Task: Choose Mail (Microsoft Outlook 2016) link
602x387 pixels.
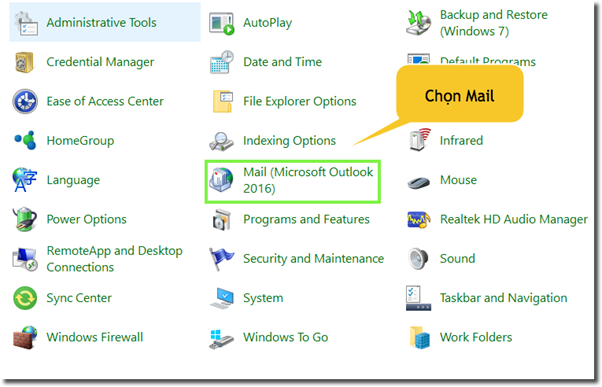Action: pos(308,180)
